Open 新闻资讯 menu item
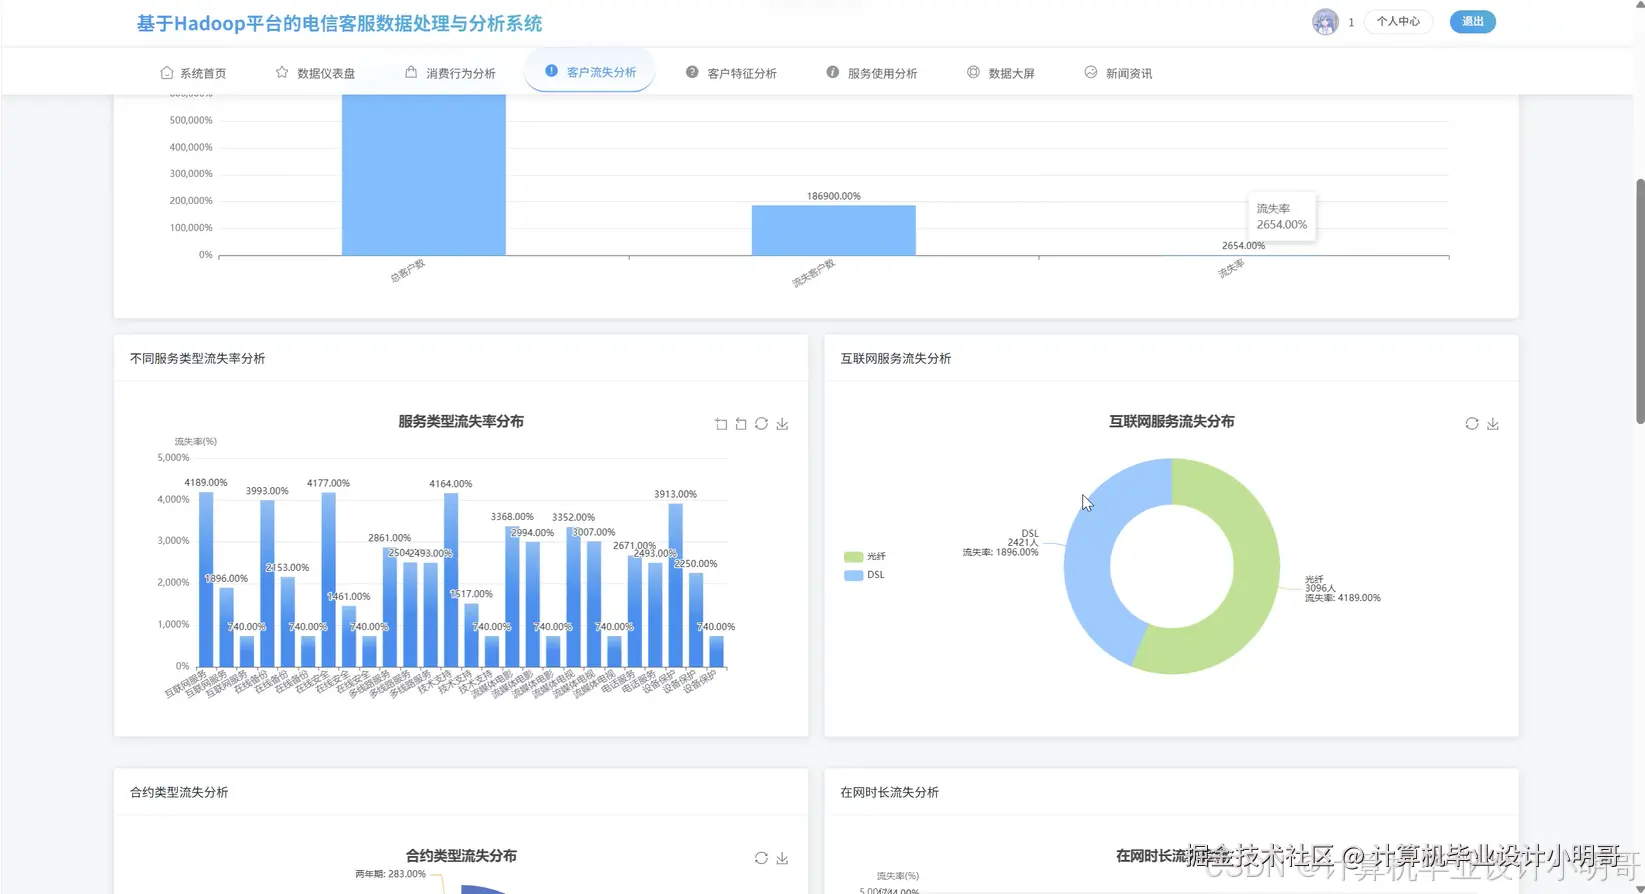Screen dimensions: 1645x894 pyautogui.click(x=1118, y=73)
